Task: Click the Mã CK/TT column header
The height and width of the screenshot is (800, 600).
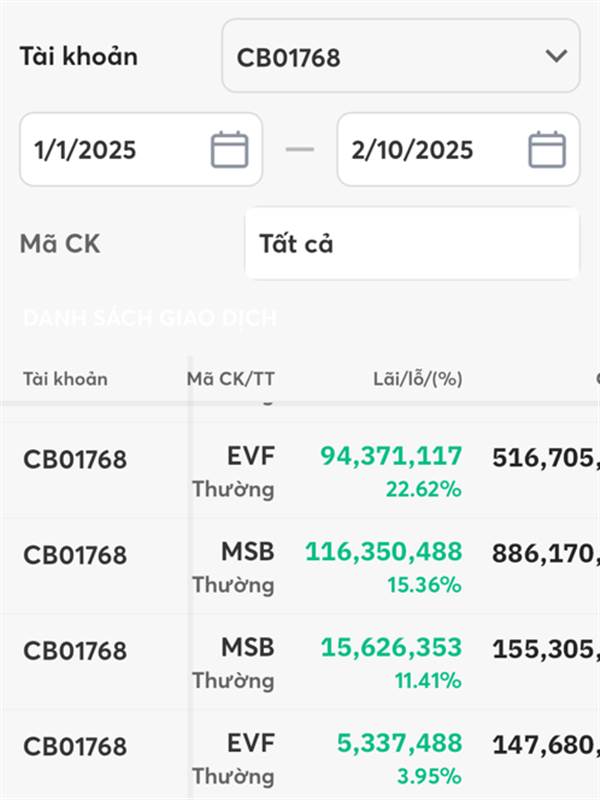Action: pos(230,379)
